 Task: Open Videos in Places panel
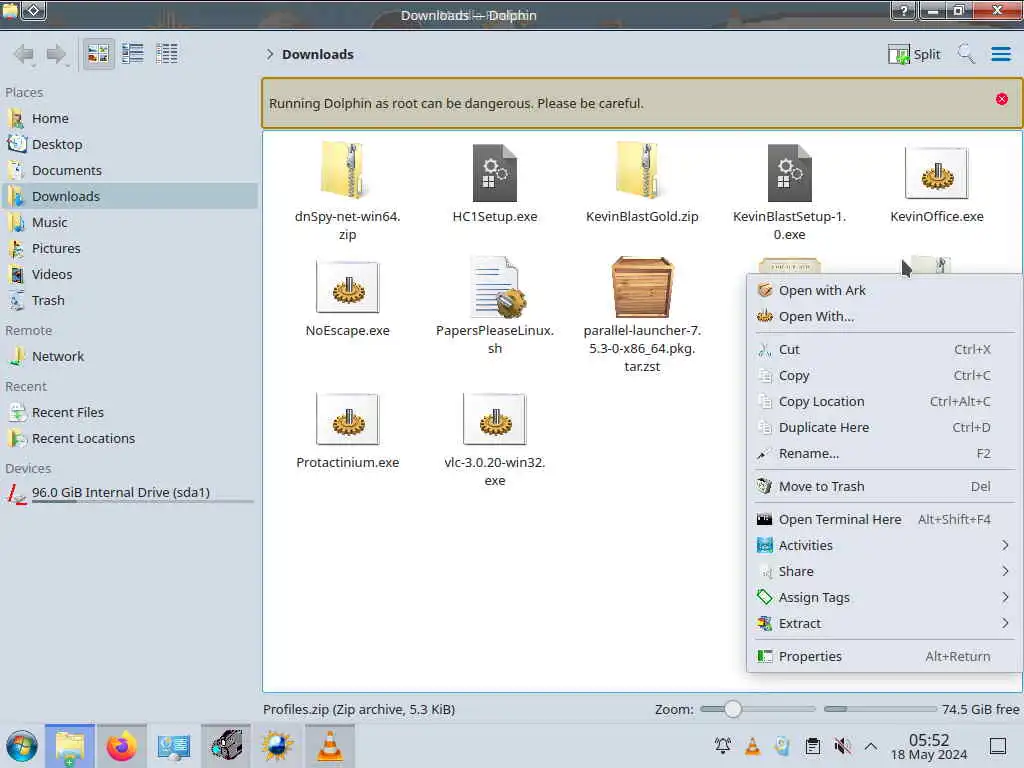coord(129,274)
